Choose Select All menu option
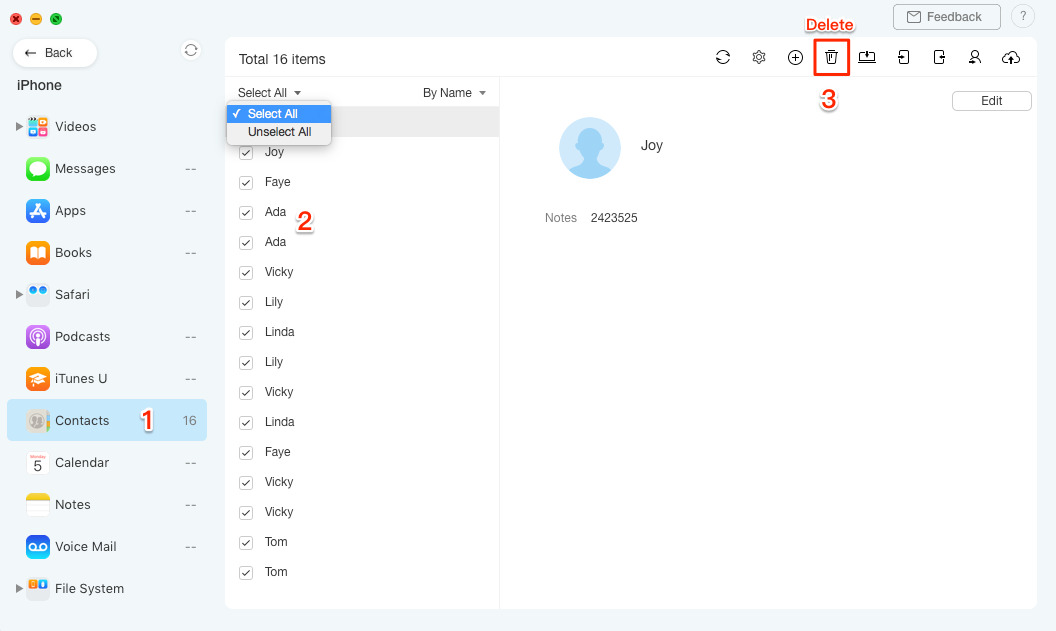 click(279, 114)
